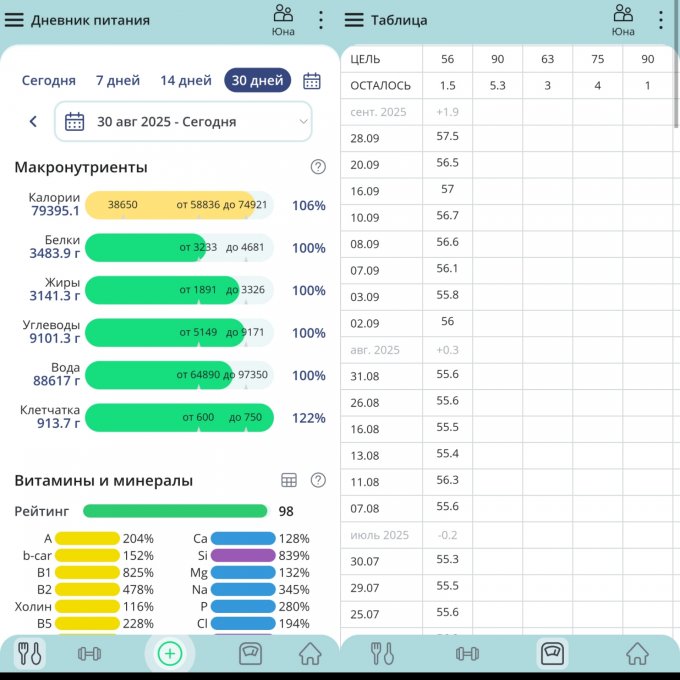Open calendar picker icon beside 30 дней
This screenshot has width=680, height=680.
tap(312, 81)
